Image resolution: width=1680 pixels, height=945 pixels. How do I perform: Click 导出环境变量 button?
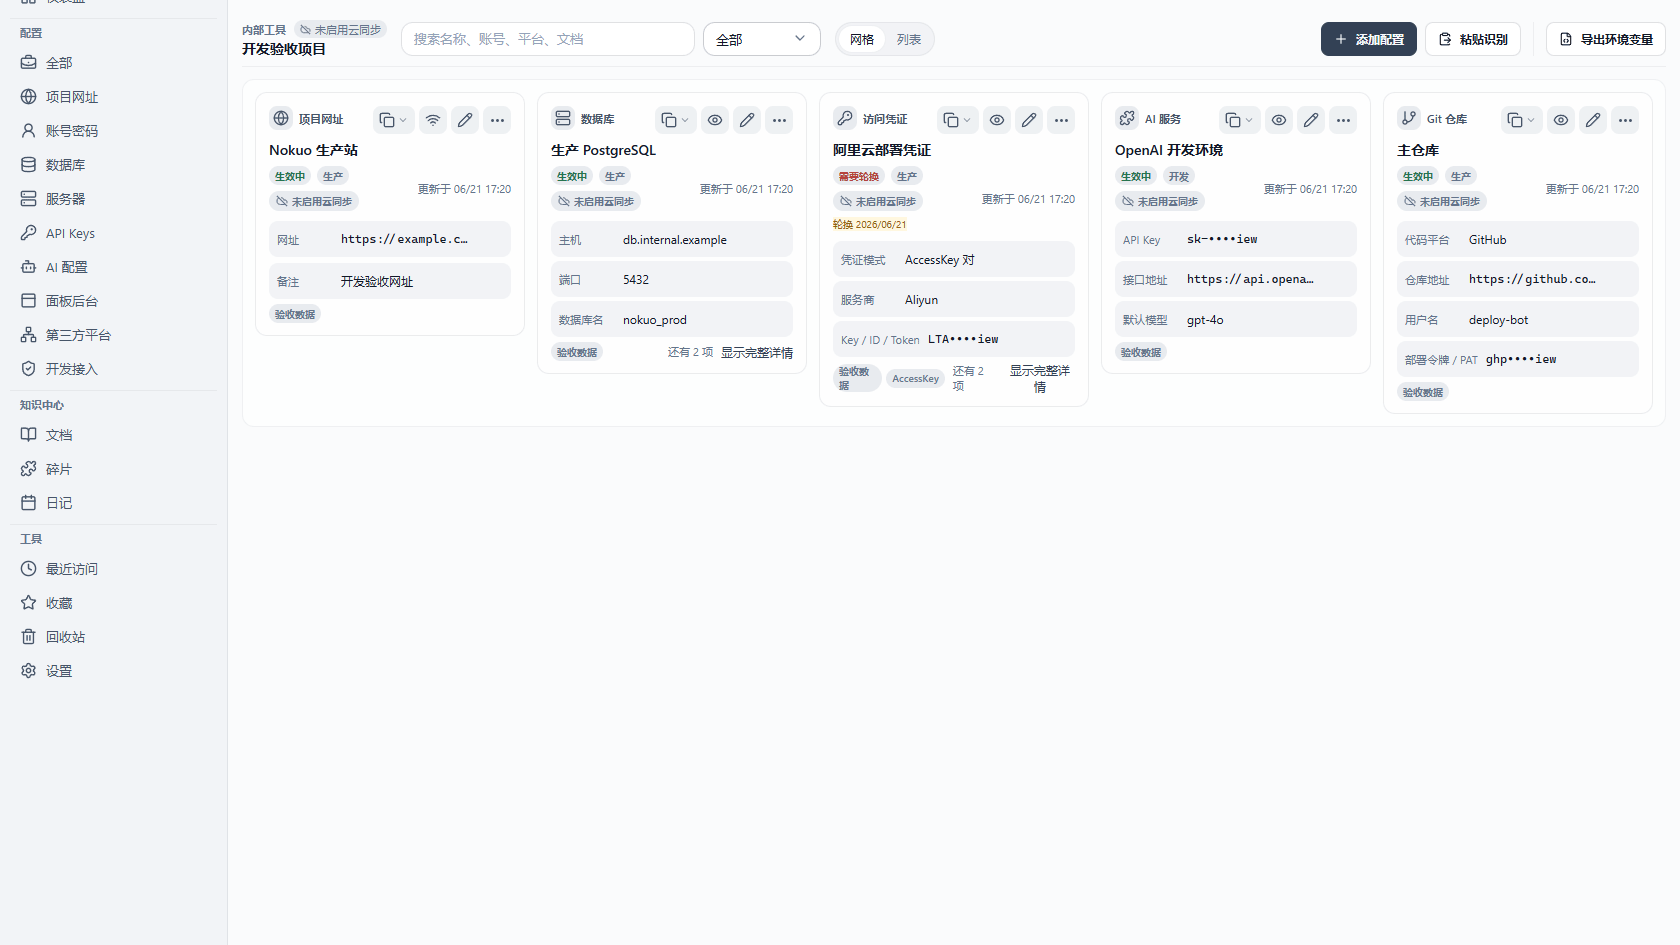point(1606,39)
